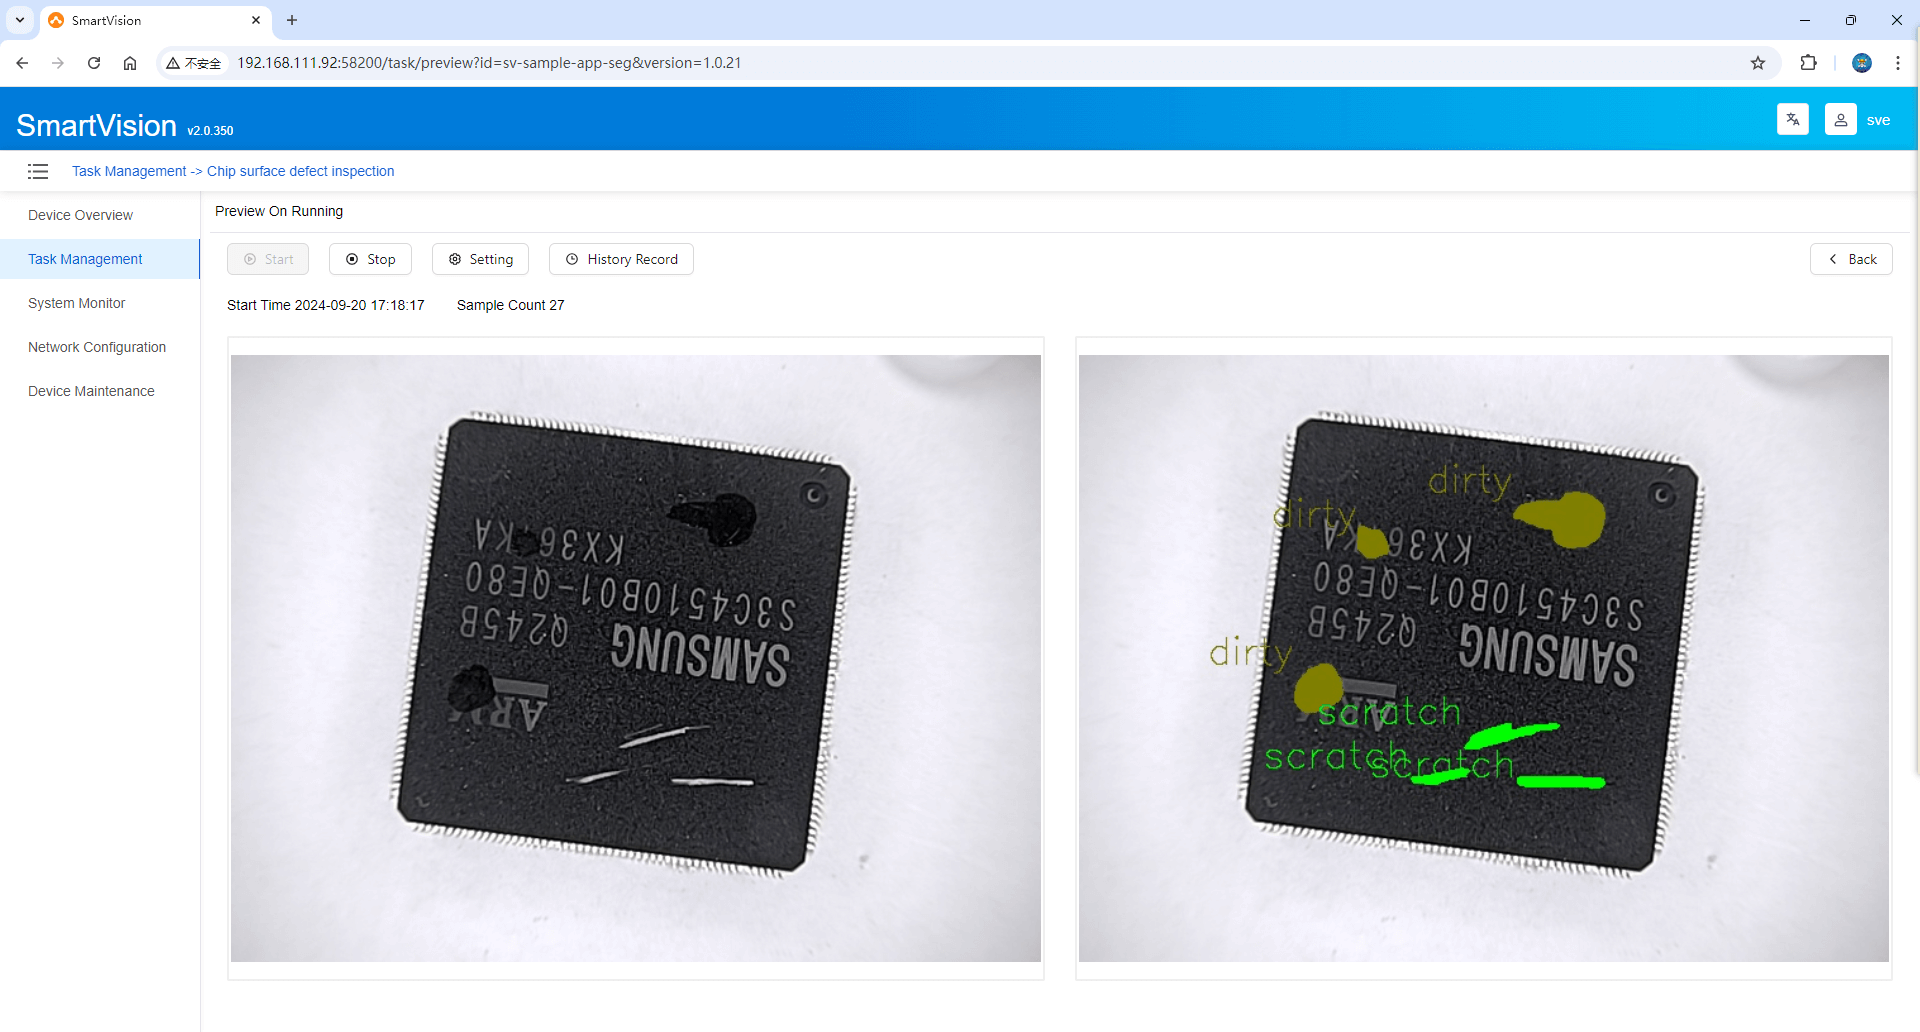Click the browser back arrow
The height and width of the screenshot is (1032, 1920).
[22, 63]
